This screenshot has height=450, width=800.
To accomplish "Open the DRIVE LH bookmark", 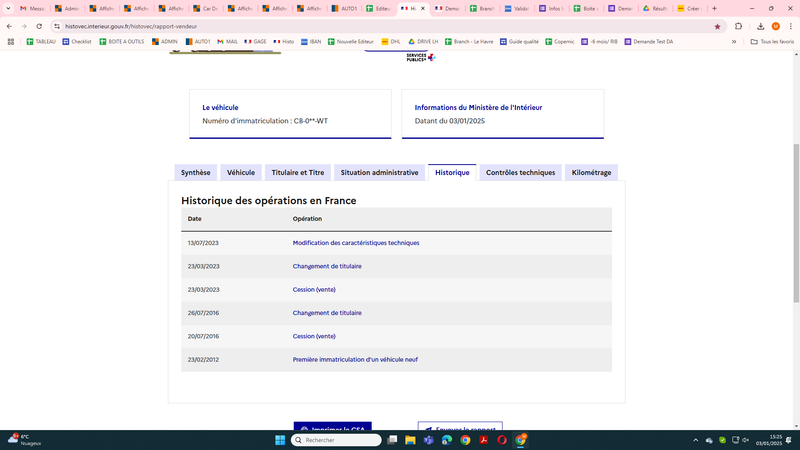I will click(x=423, y=42).
